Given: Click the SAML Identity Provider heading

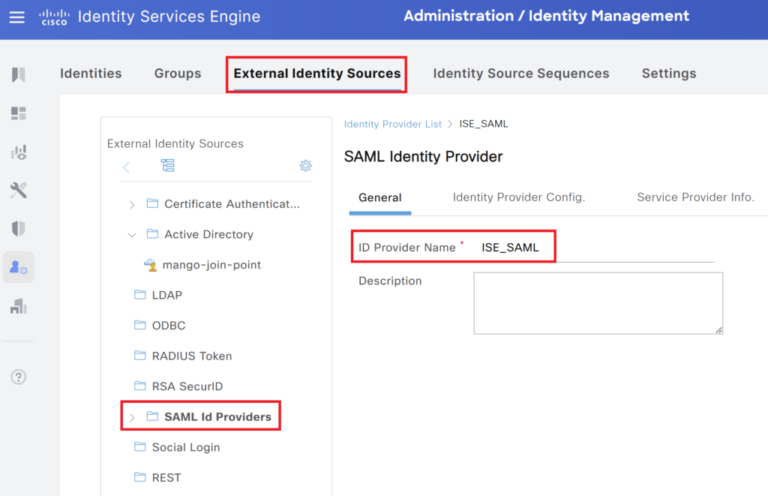Looking at the screenshot, I should (423, 157).
